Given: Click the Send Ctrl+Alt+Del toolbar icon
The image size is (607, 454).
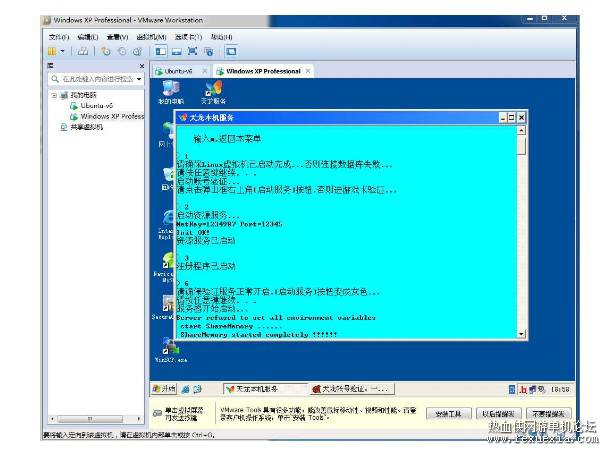Looking at the screenshot, I should pyautogui.click(x=83, y=51).
